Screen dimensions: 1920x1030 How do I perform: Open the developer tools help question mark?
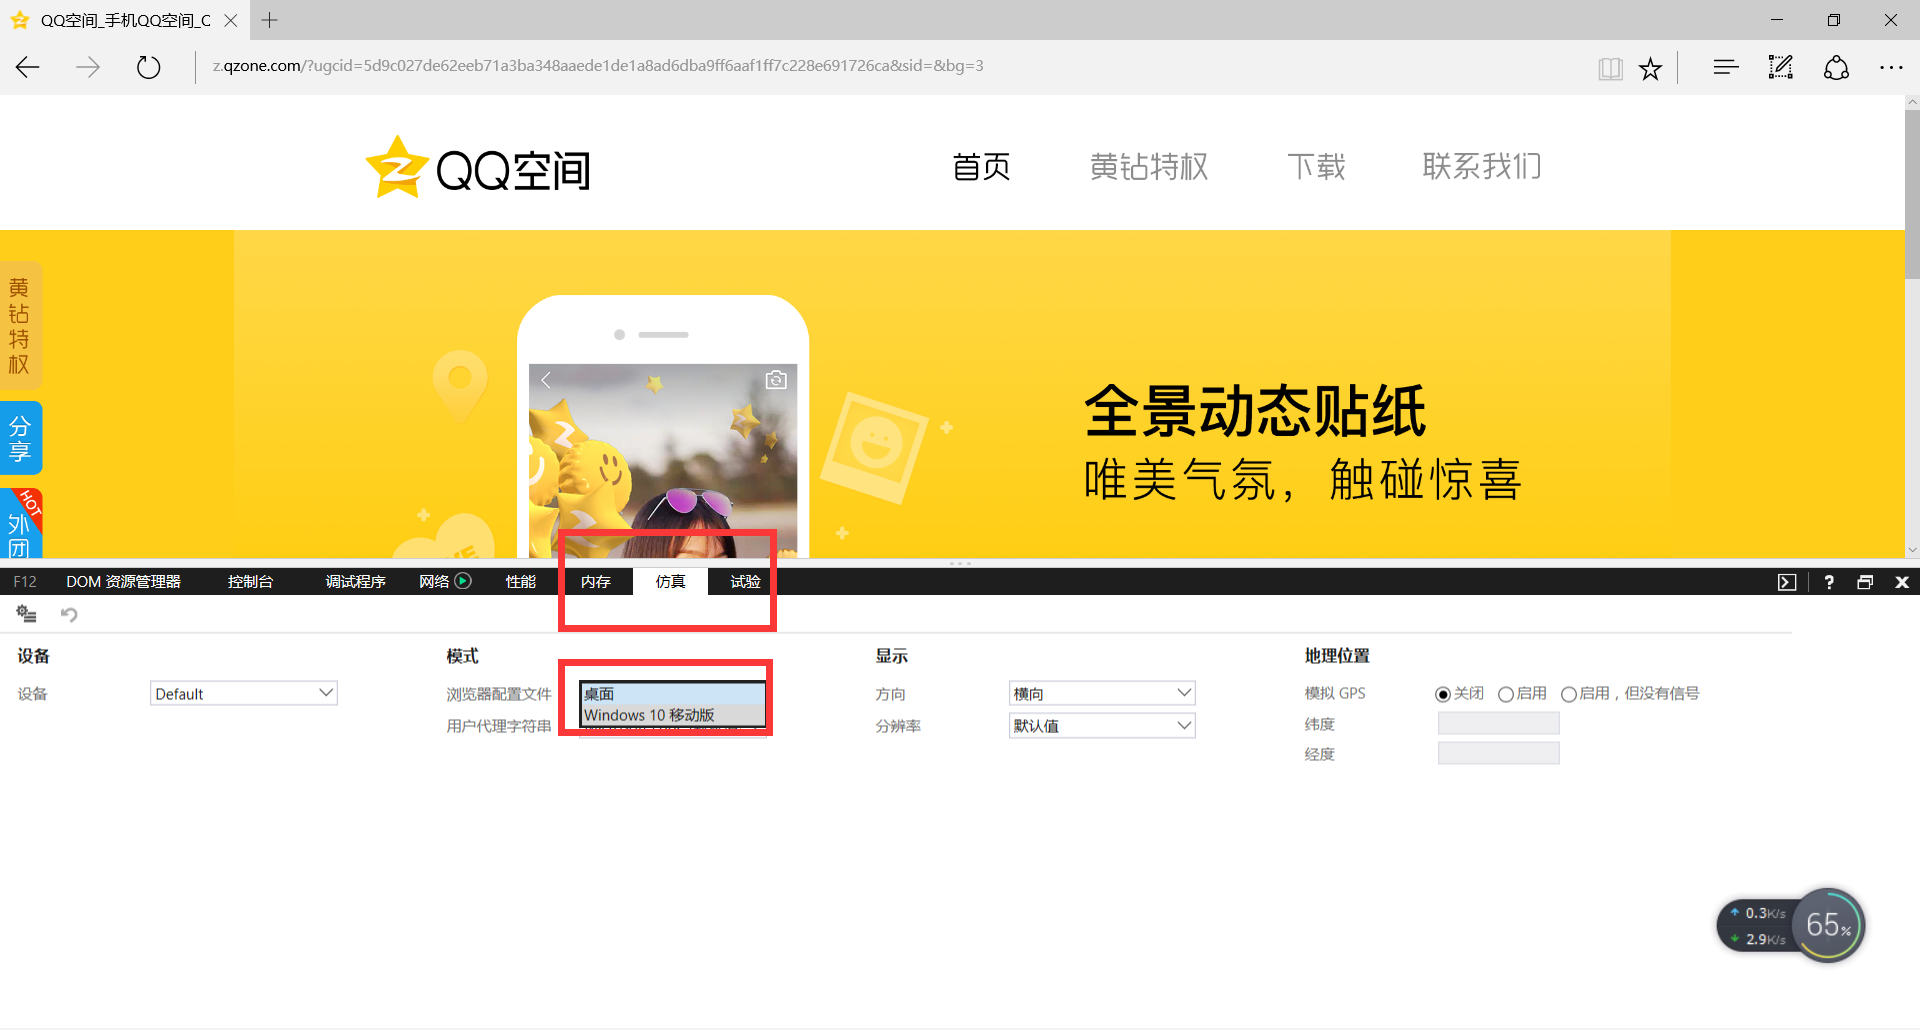click(x=1829, y=582)
